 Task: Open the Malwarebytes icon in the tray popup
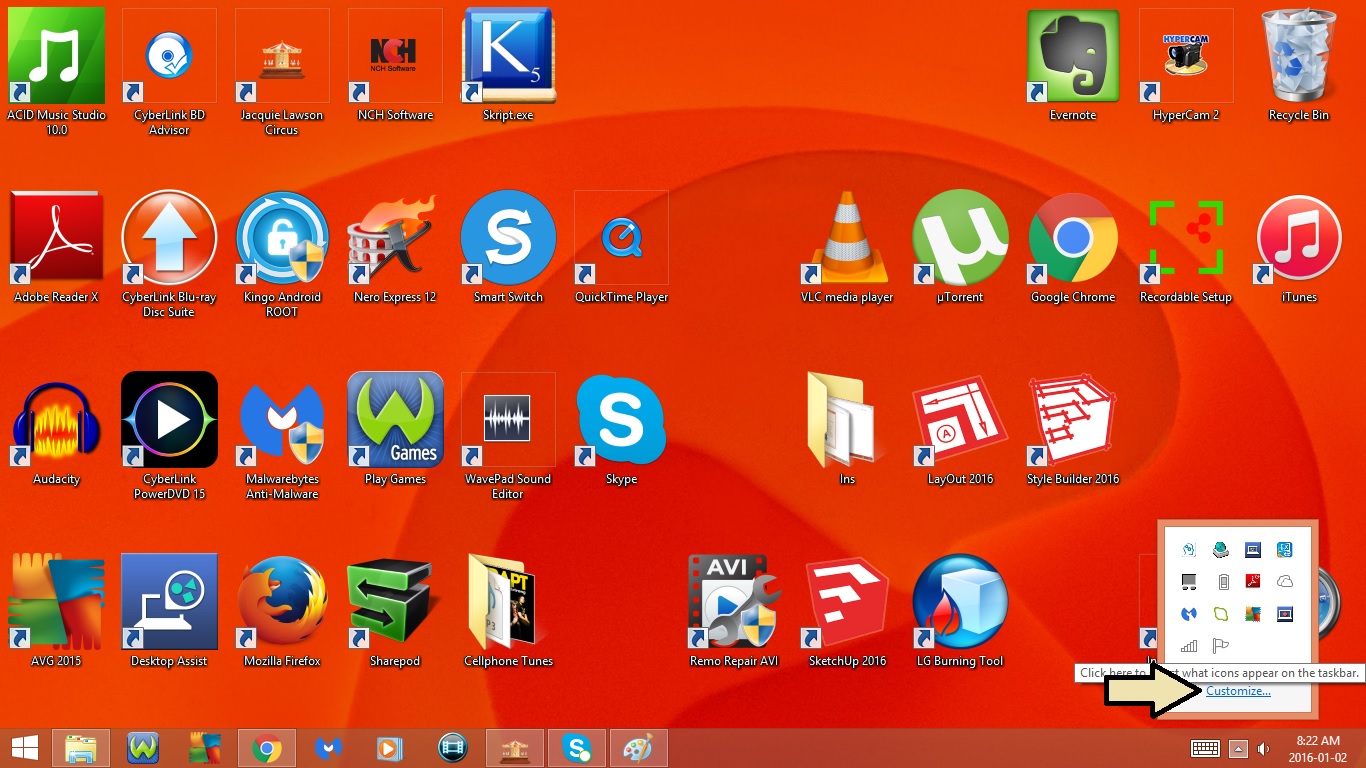tap(1189, 613)
